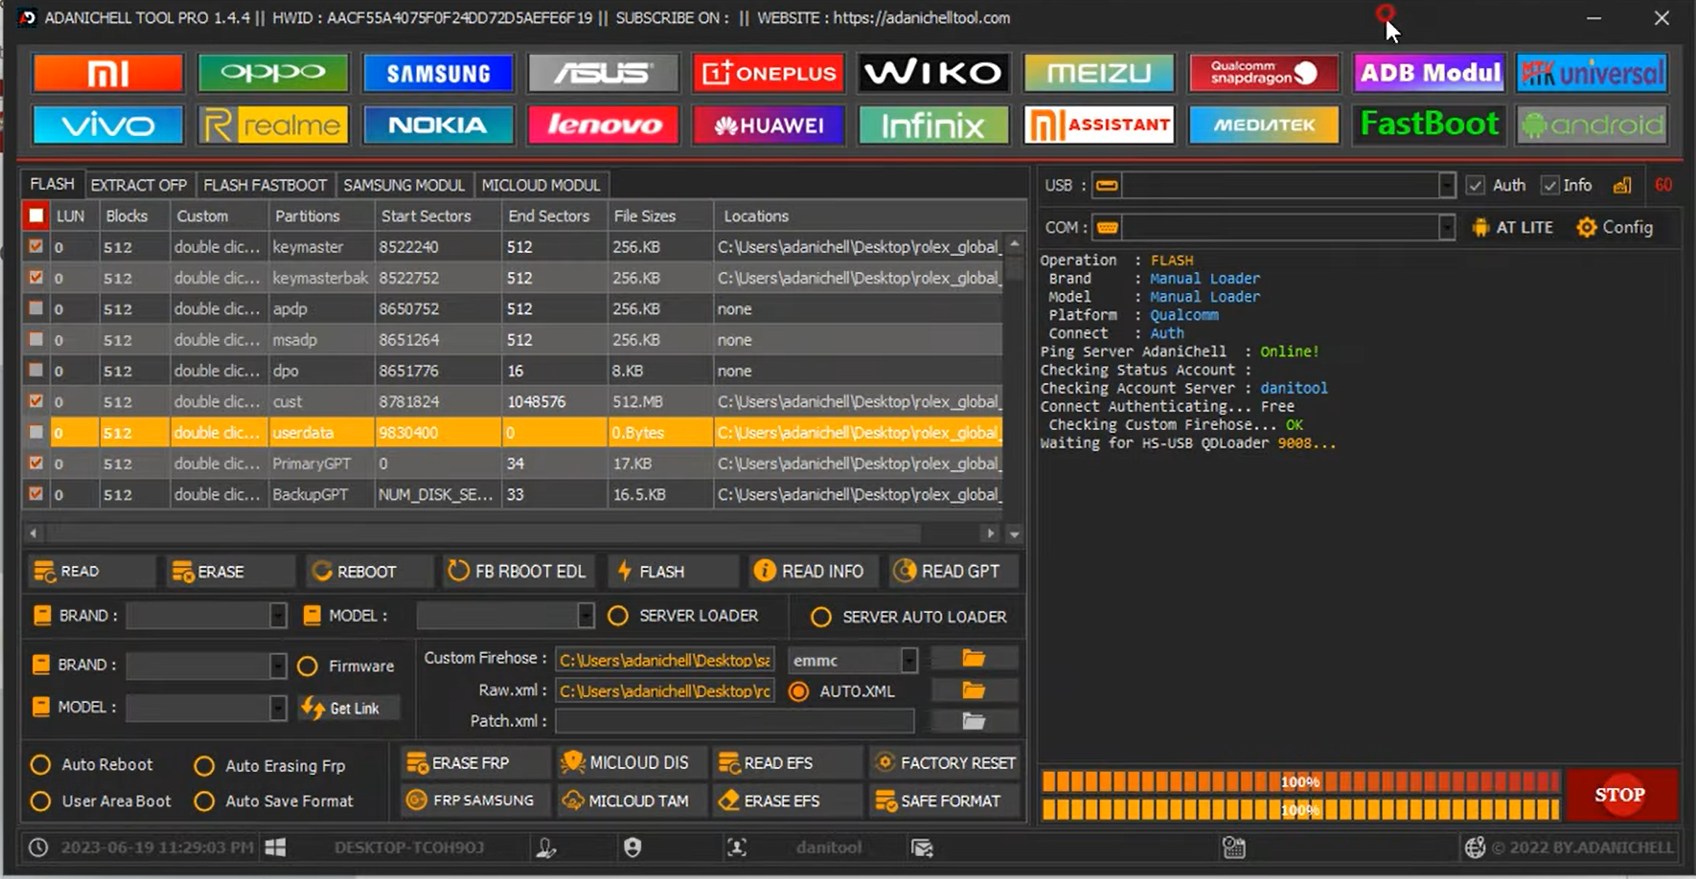
Task: Click the partition table horizontal scrollbar
Action: click(x=510, y=533)
